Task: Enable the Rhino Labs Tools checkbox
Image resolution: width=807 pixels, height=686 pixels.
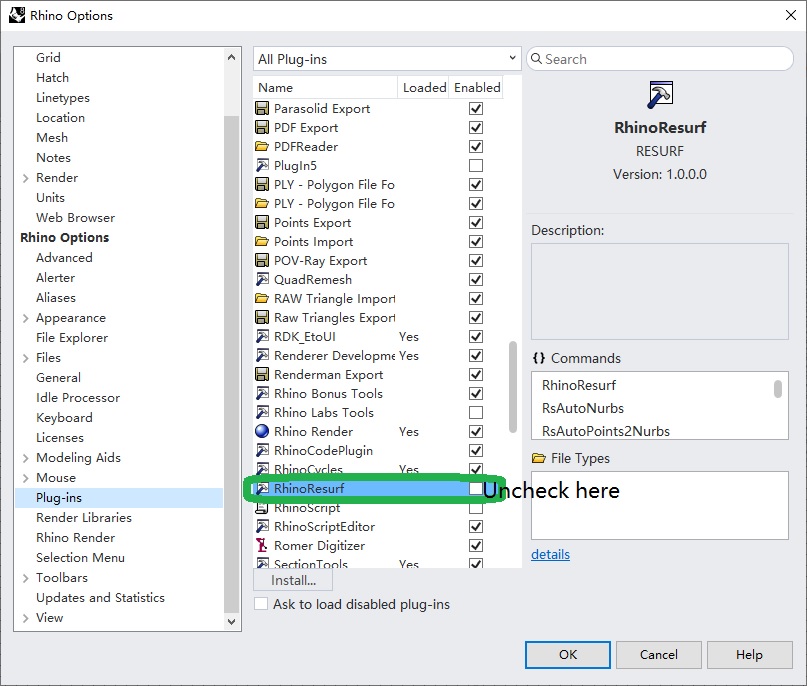Action: (476, 412)
